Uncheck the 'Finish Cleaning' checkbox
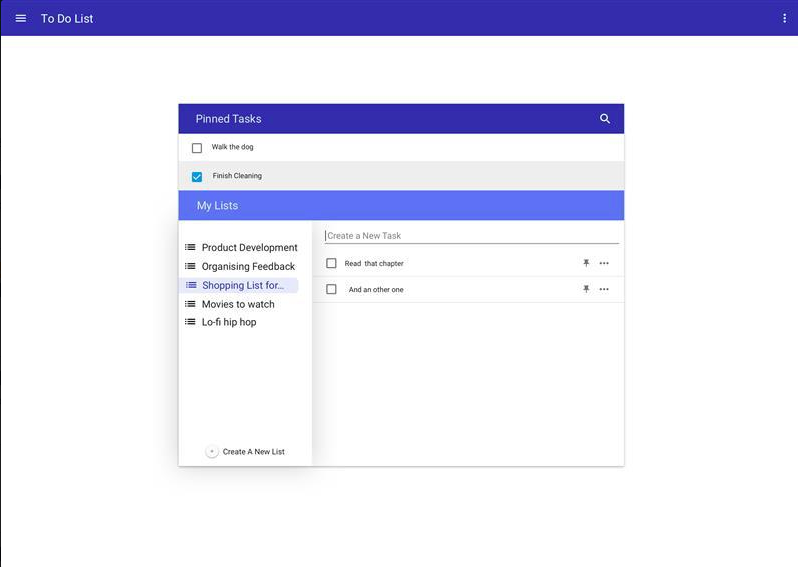Image resolution: width=798 pixels, height=567 pixels. (x=197, y=177)
